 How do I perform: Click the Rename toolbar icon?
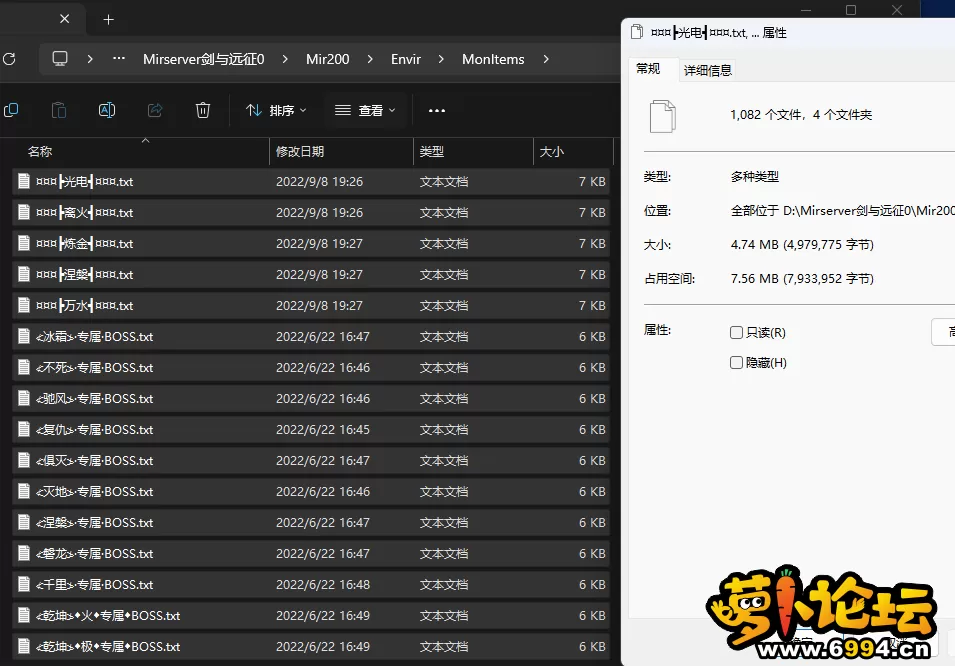pyautogui.click(x=107, y=110)
